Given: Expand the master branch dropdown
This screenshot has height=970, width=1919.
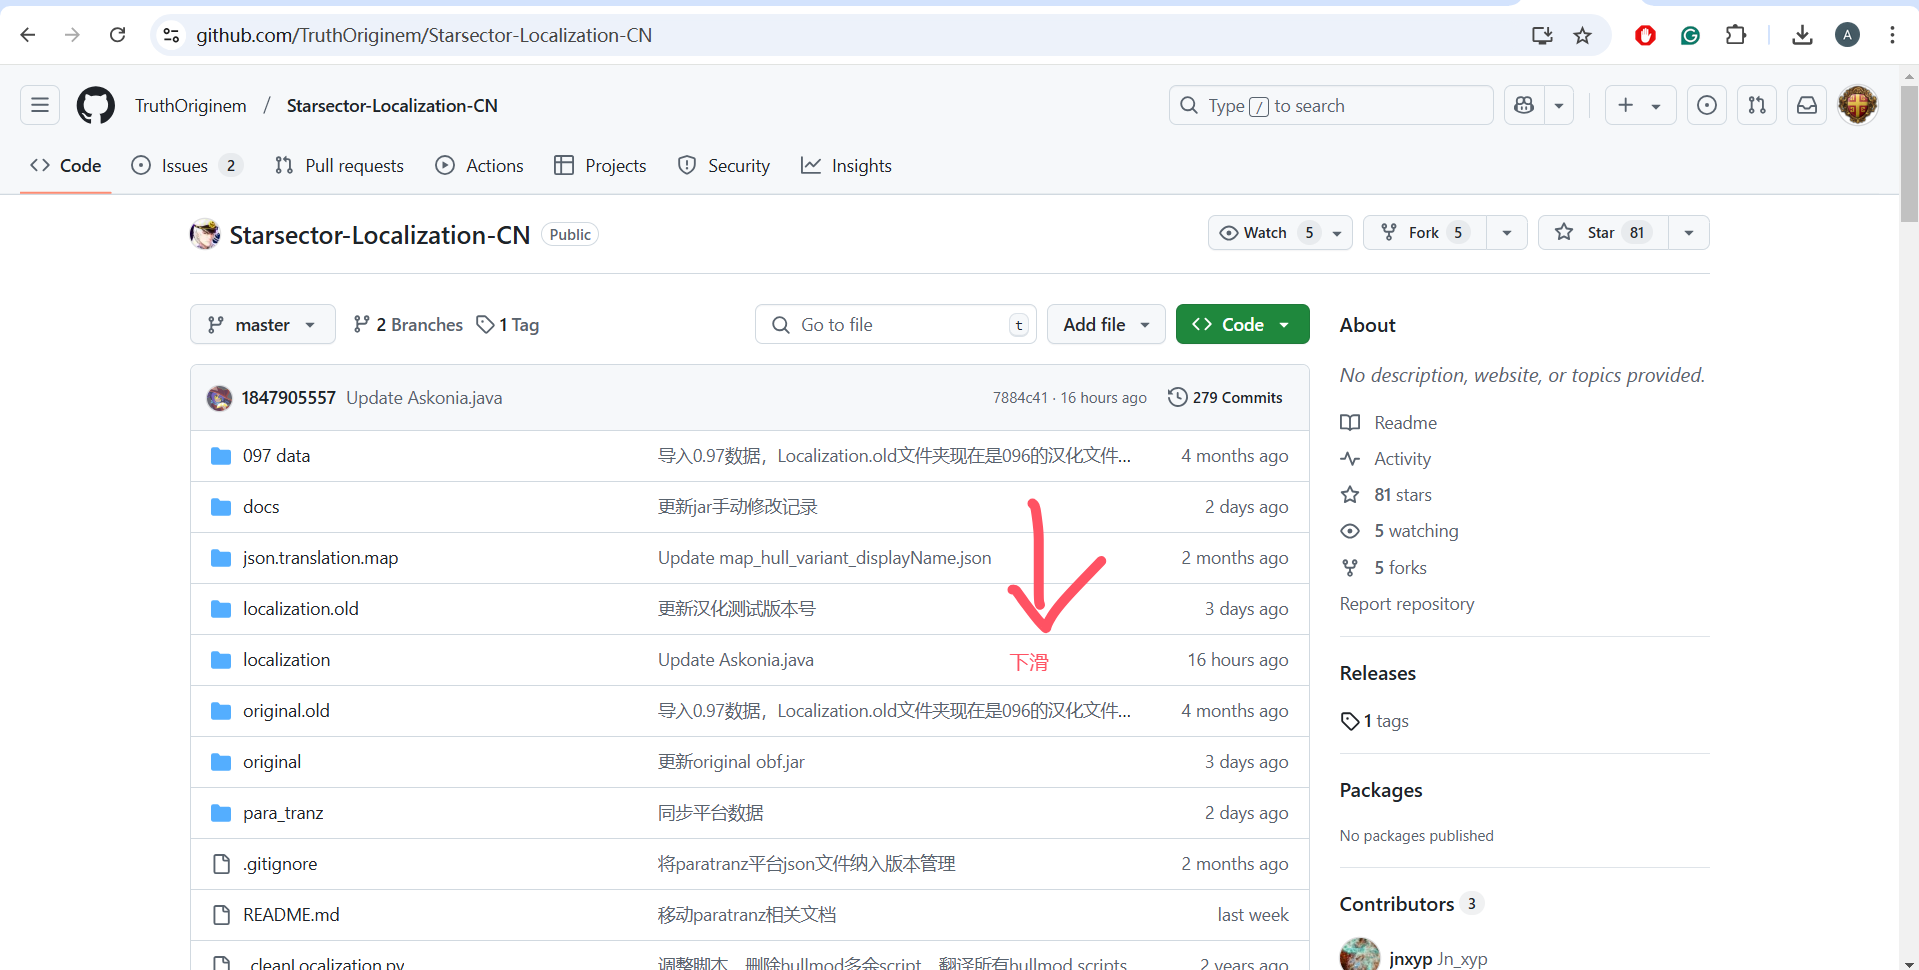Looking at the screenshot, I should pos(262,325).
